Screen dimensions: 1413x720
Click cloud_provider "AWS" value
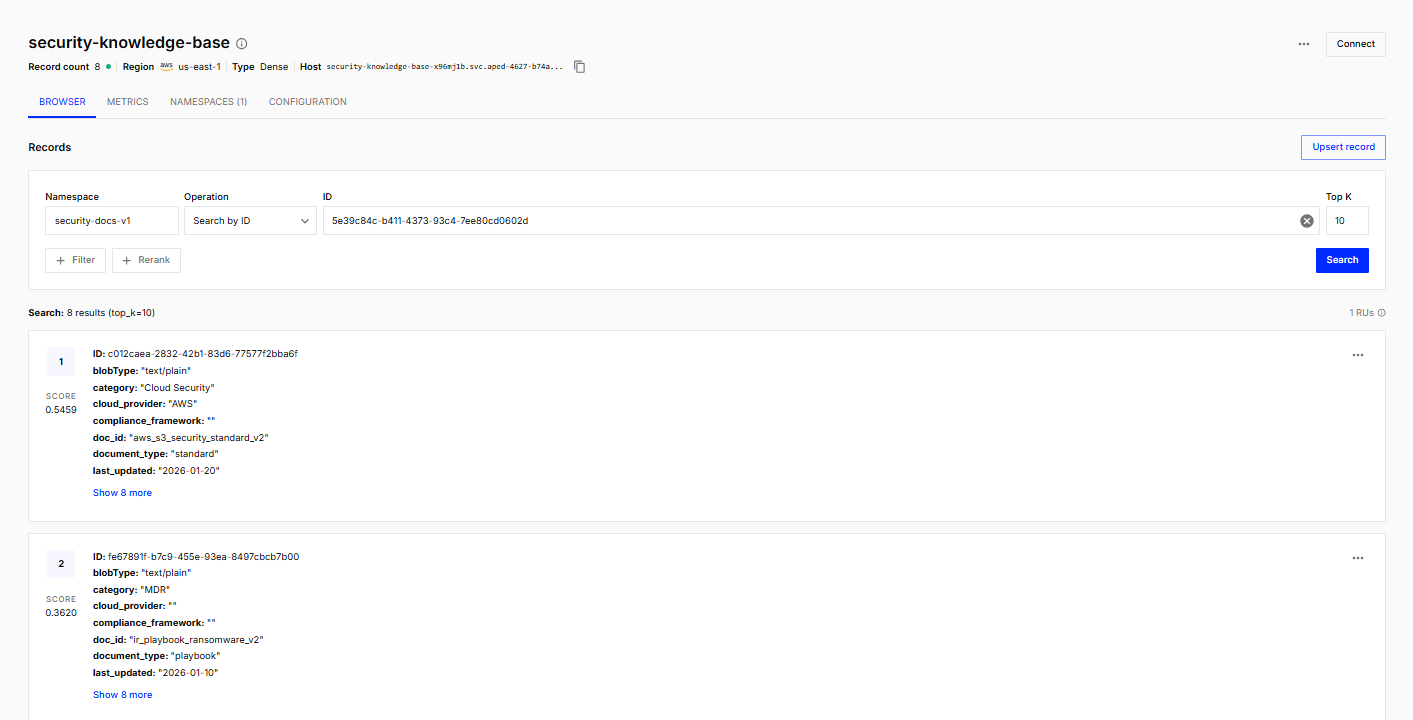click(x=182, y=404)
